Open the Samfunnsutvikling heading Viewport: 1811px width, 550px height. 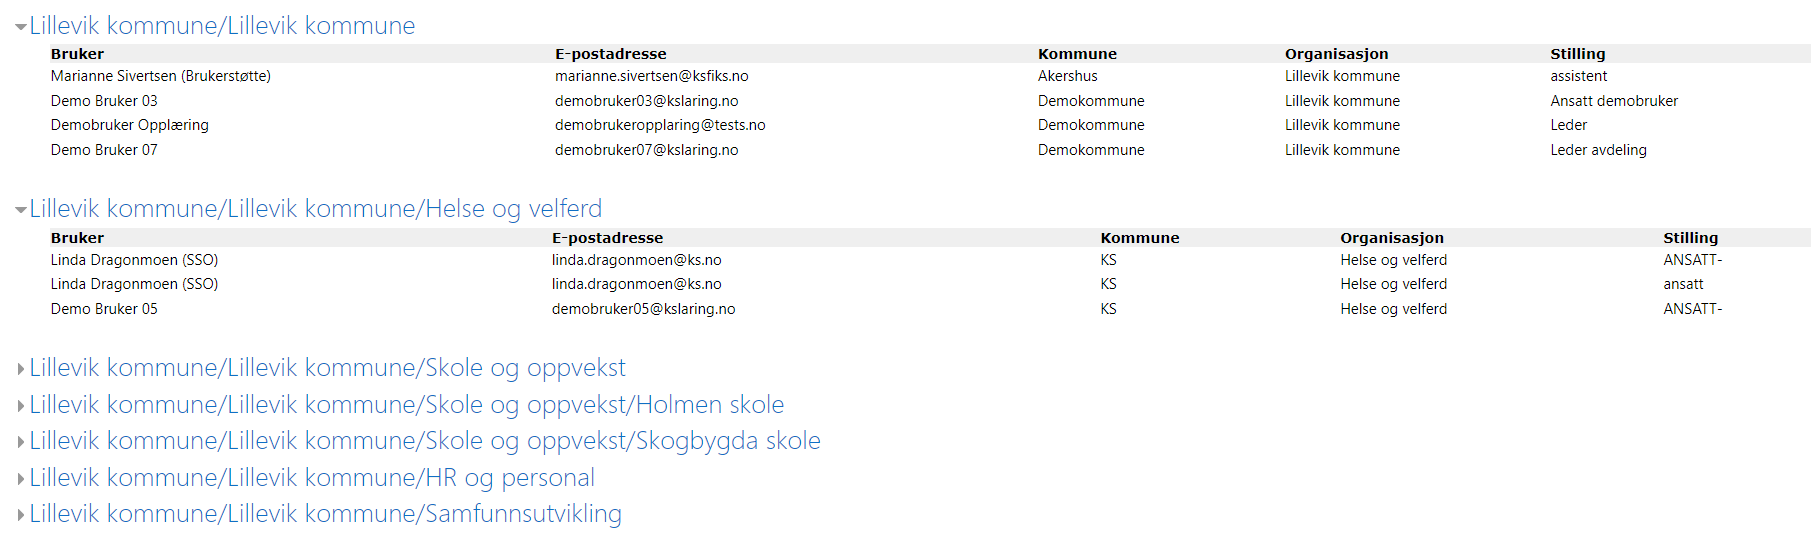point(325,514)
